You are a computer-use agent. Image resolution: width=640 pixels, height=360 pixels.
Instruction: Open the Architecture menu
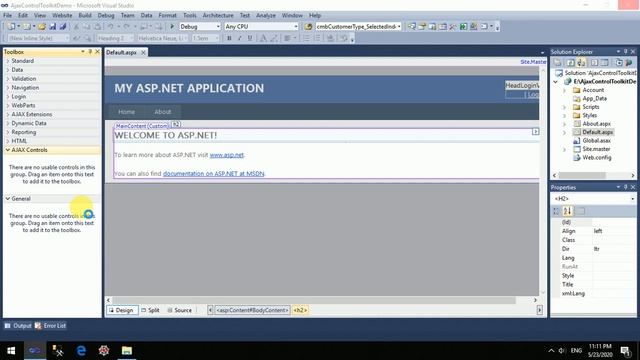218,16
